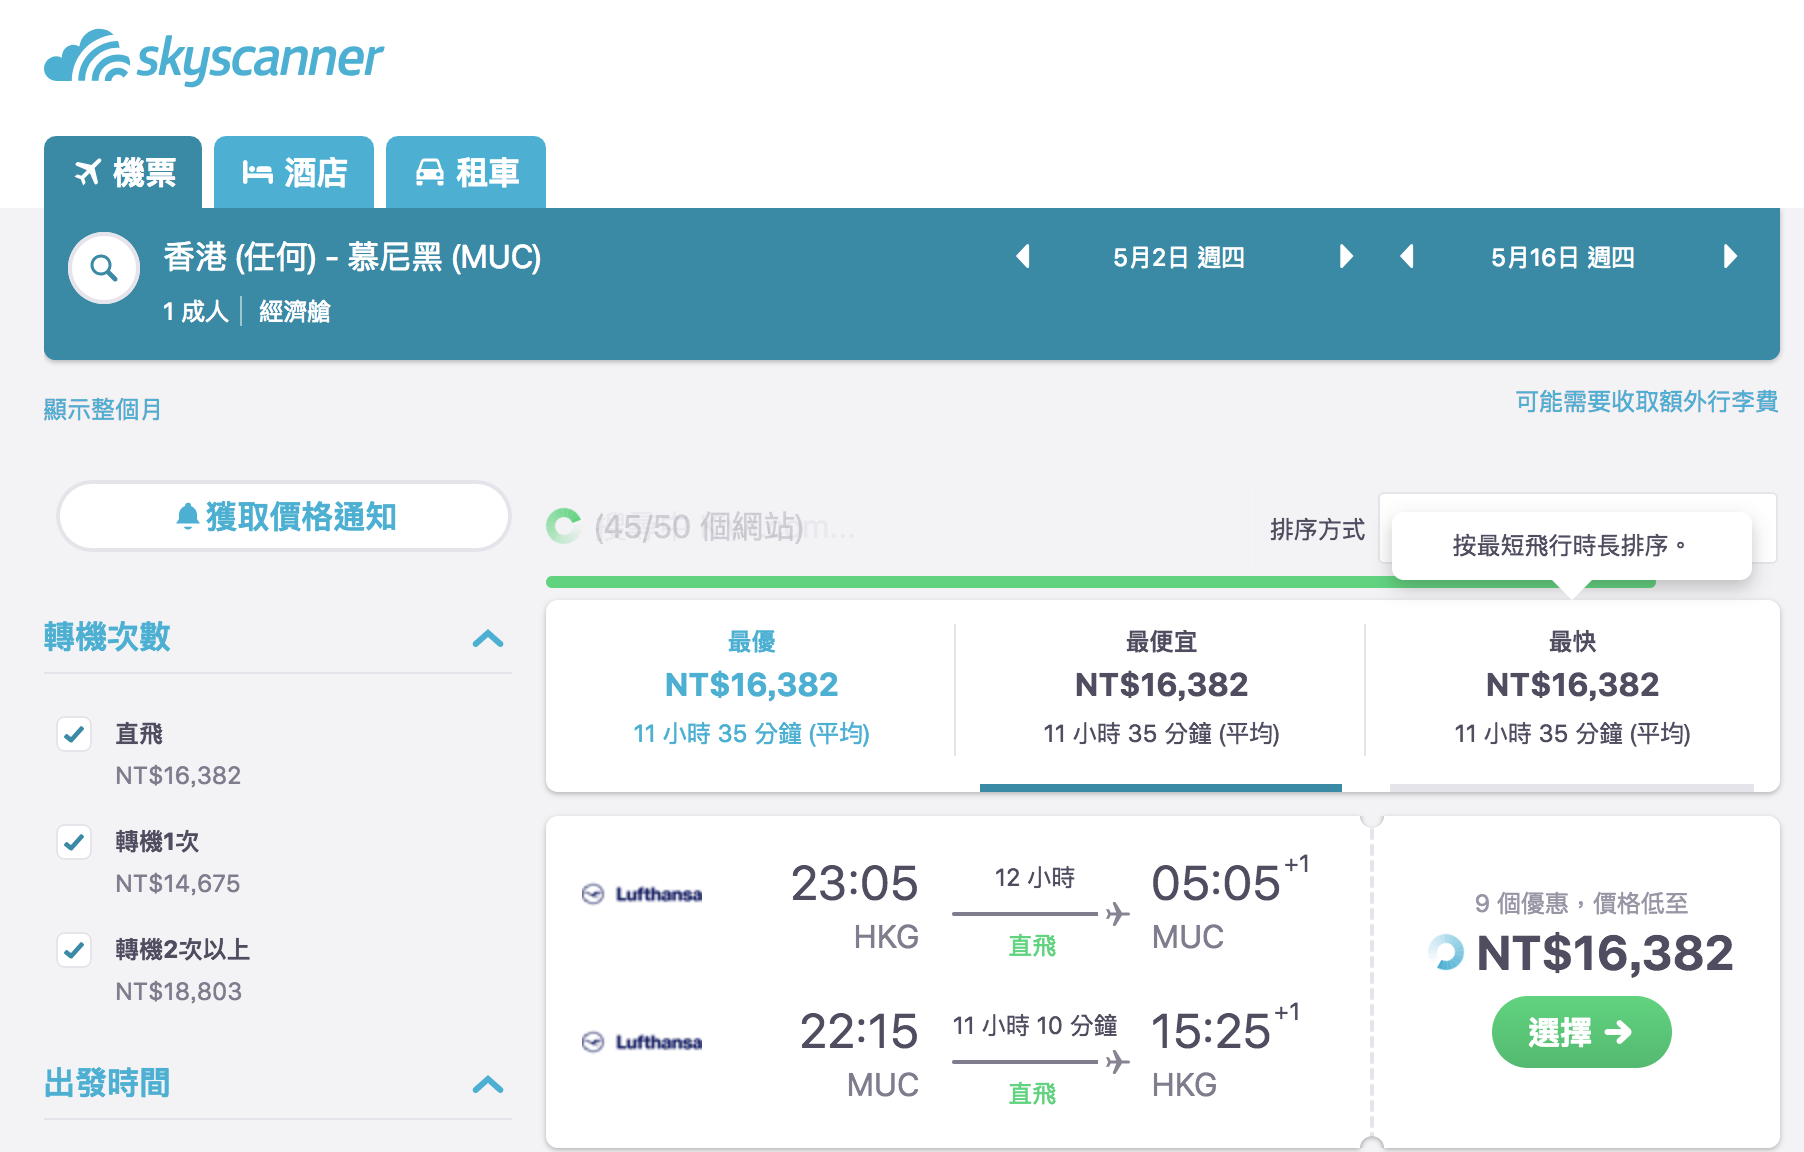1804x1152 pixels.
Task: Click the 1 成人 passenger count
Action: coord(196,312)
